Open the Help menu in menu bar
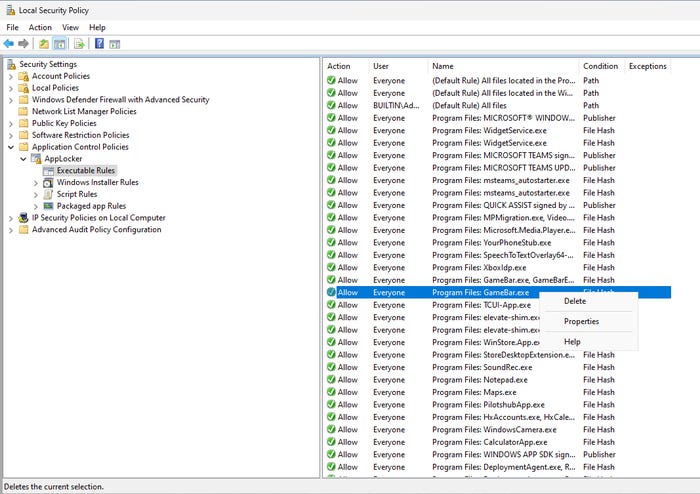This screenshot has height=494, width=700. pyautogui.click(x=97, y=28)
